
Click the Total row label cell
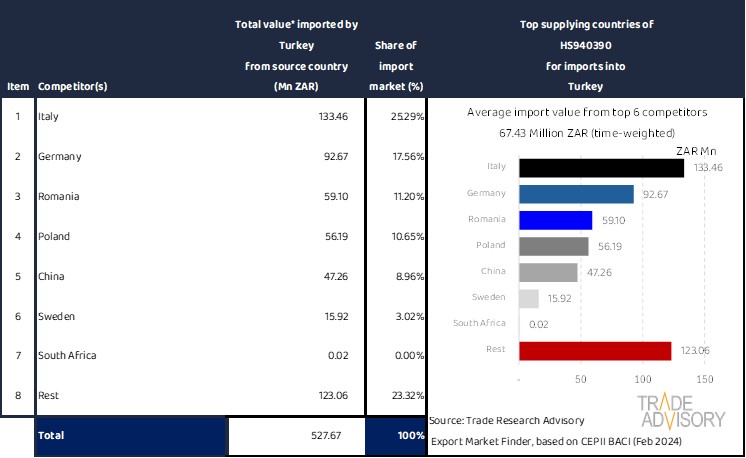[130, 436]
